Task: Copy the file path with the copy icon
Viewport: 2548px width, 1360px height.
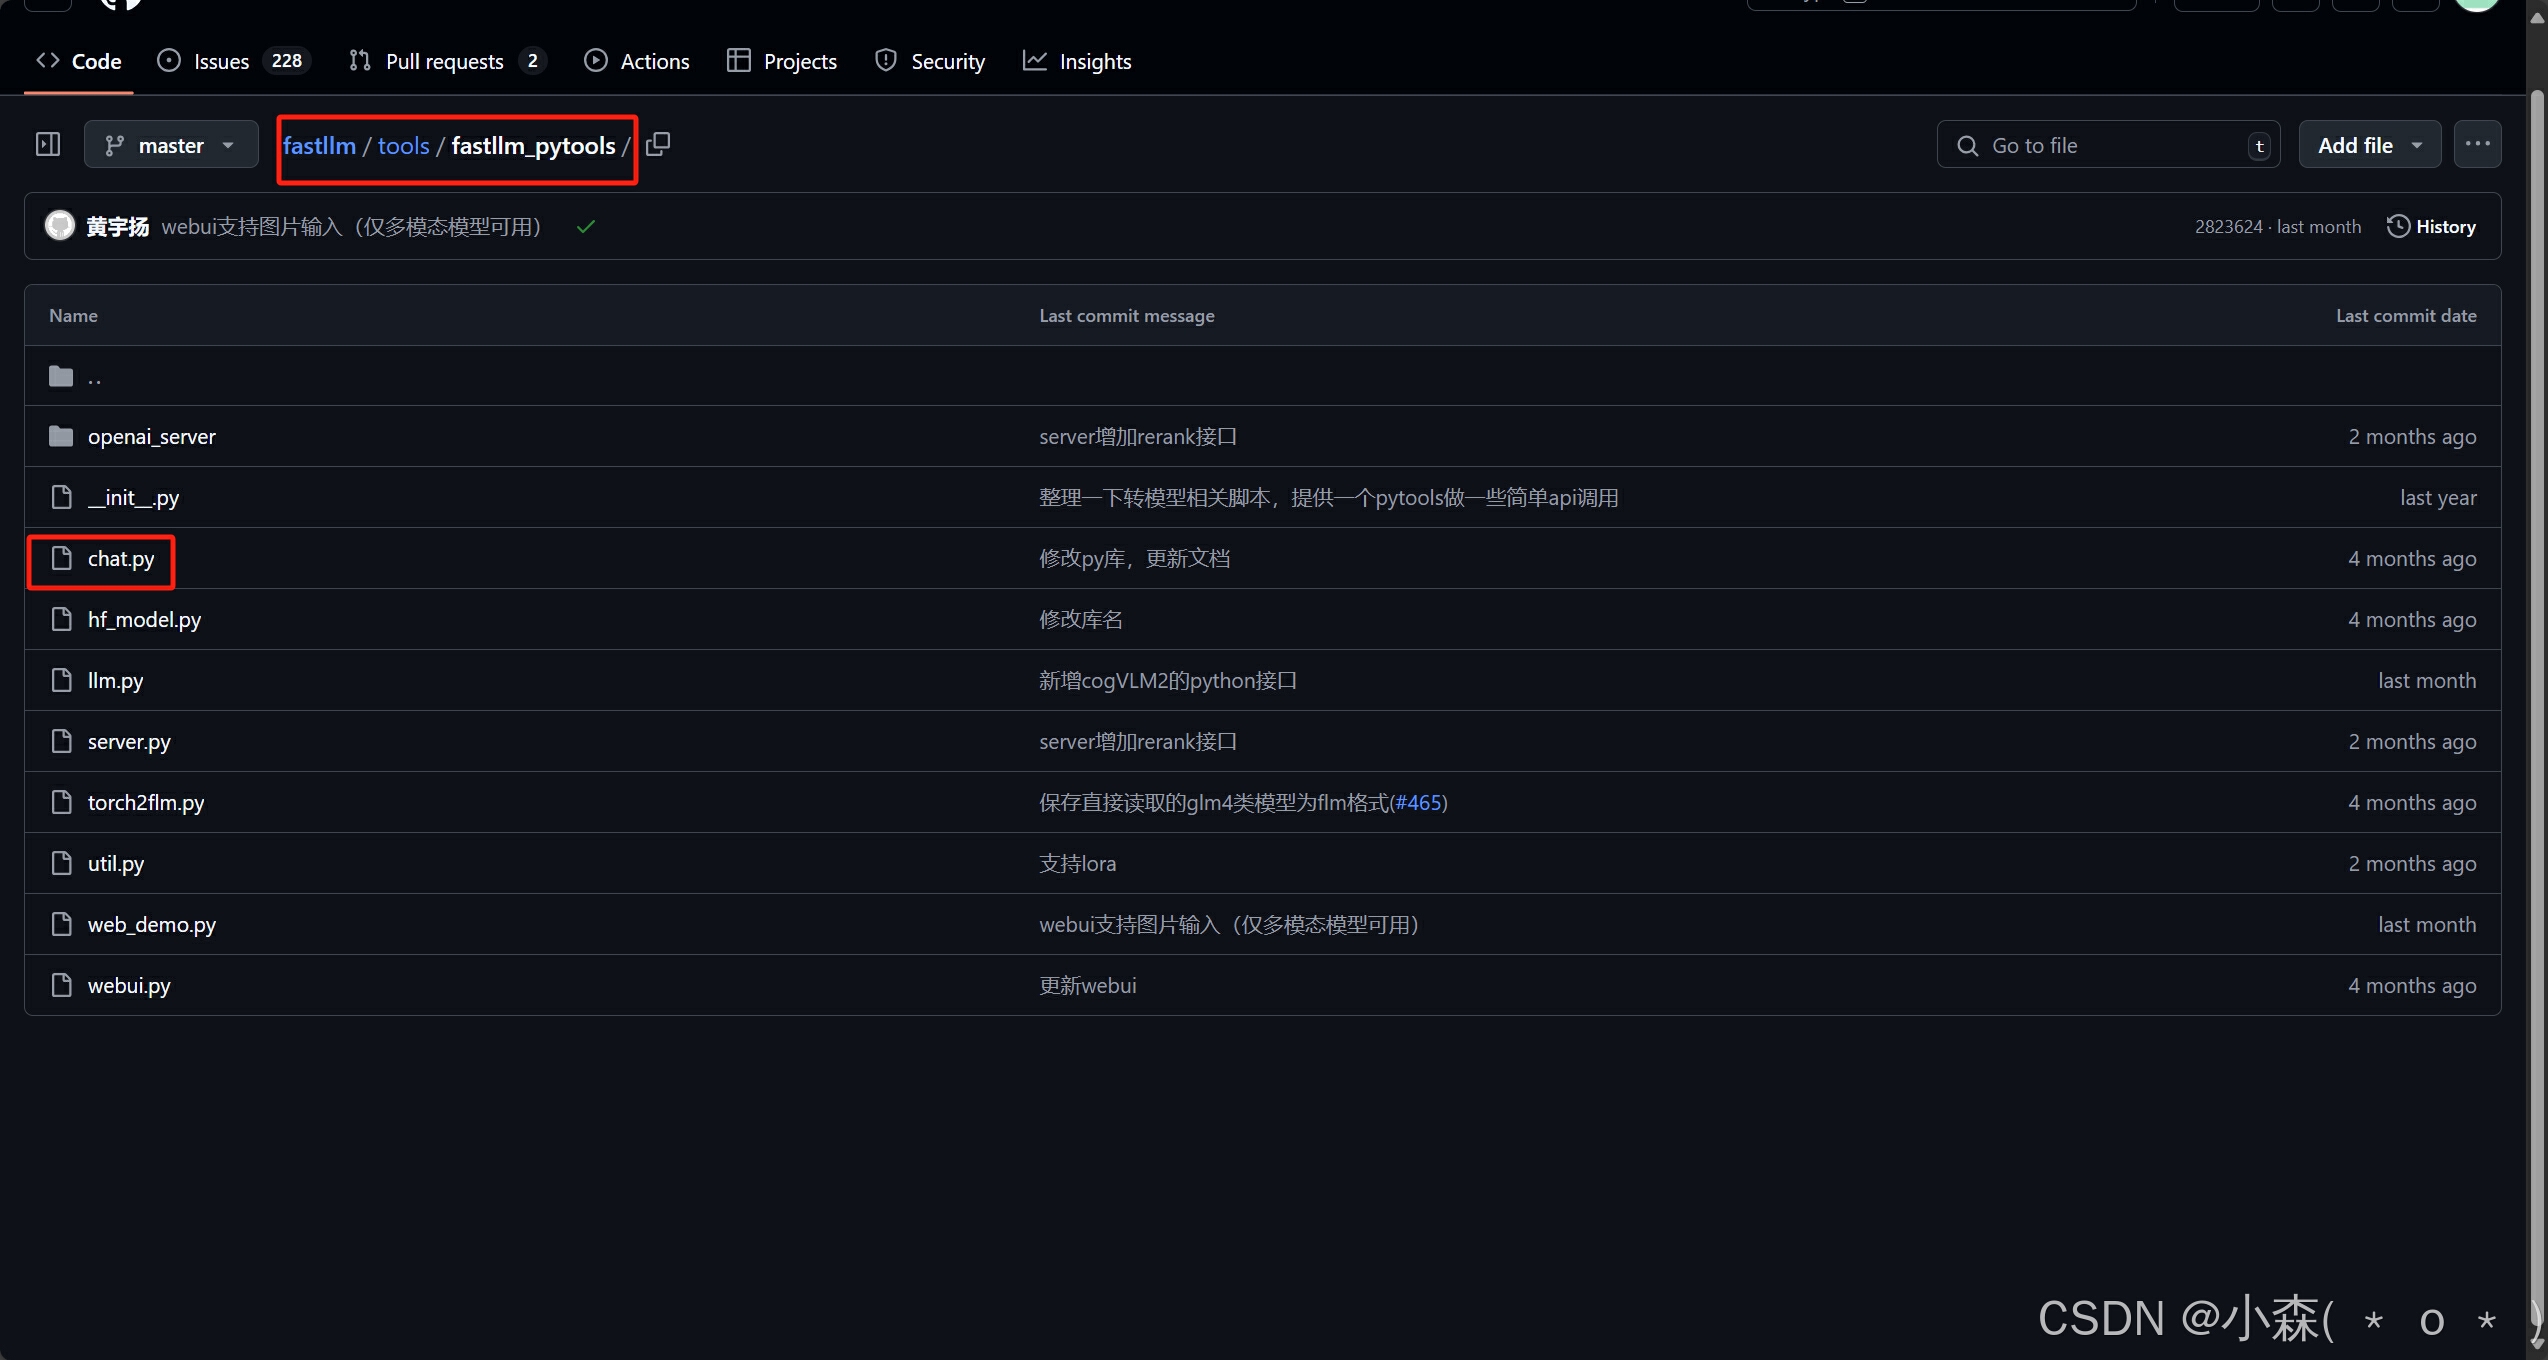Action: click(658, 145)
